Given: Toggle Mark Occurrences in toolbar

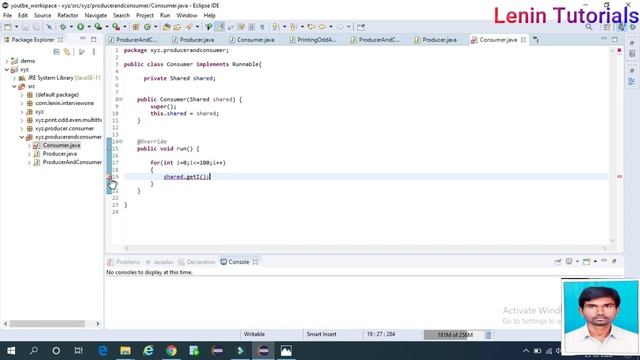Looking at the screenshot, I should [x=220, y=27].
